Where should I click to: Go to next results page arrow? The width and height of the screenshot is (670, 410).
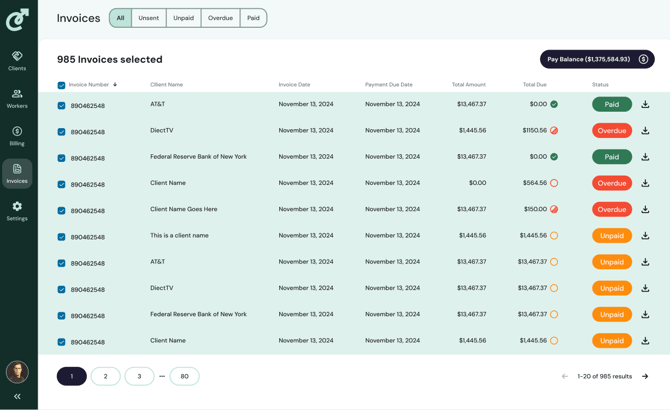pos(645,376)
